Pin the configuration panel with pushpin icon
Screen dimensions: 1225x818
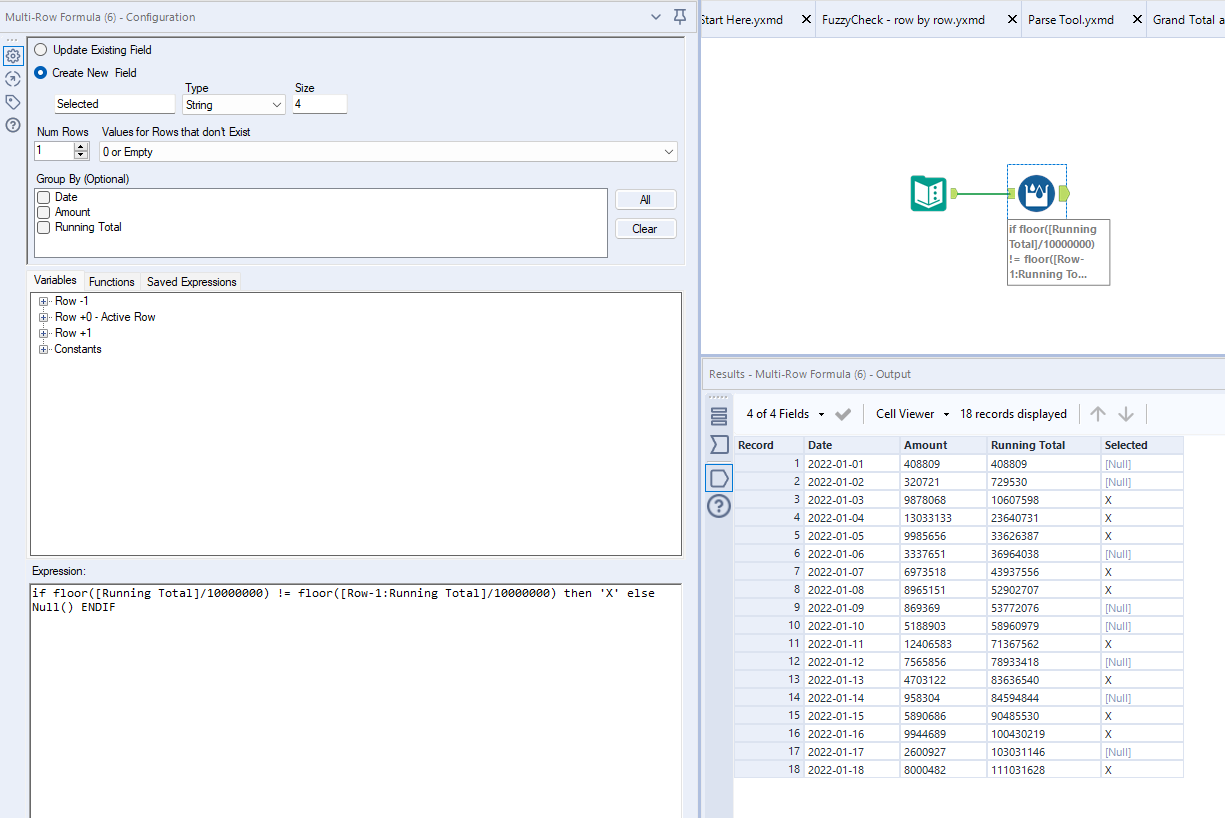(680, 17)
